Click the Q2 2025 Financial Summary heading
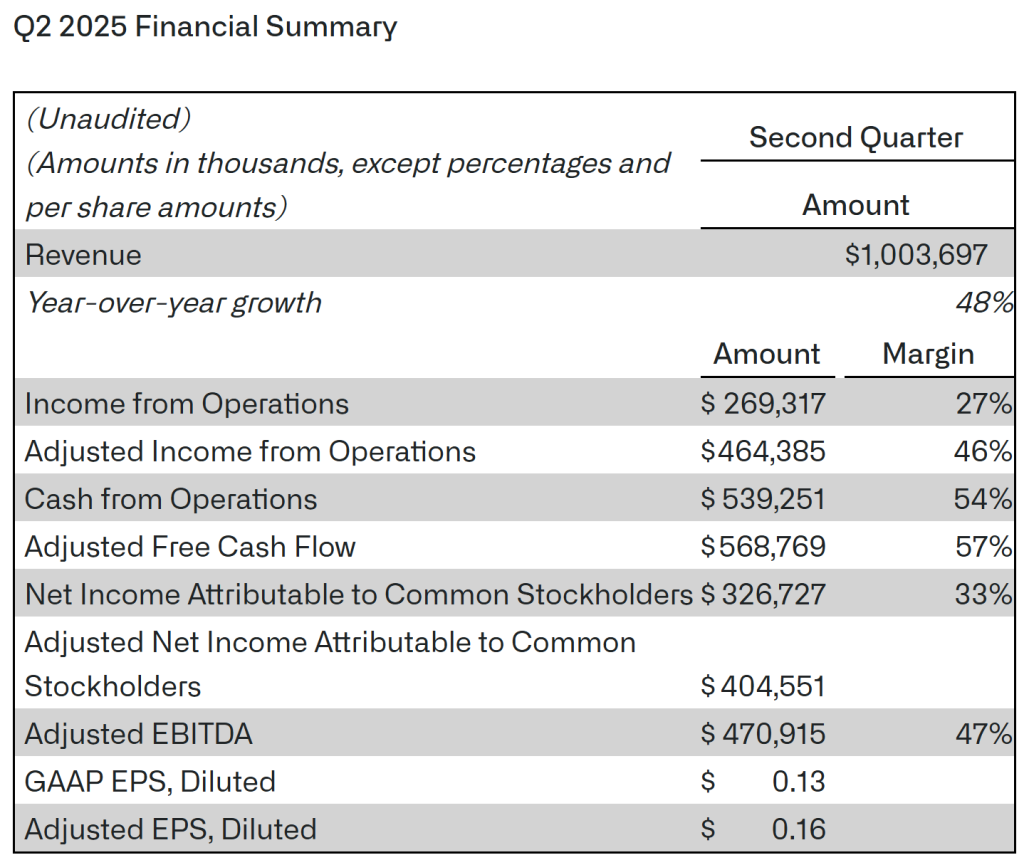 click(x=205, y=27)
